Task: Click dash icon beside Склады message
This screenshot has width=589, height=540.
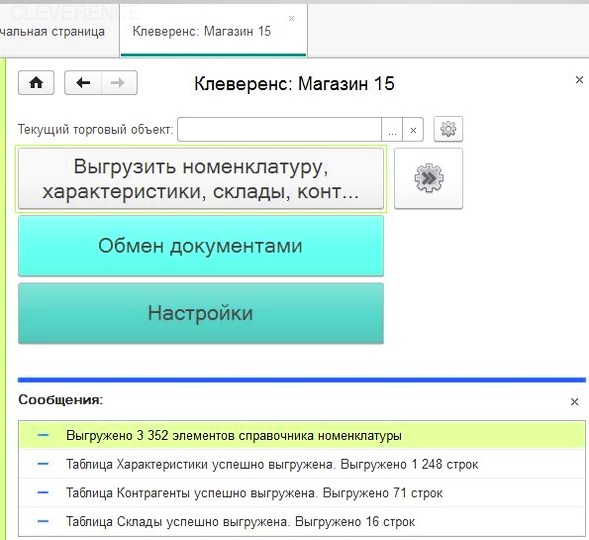Action: 43,521
